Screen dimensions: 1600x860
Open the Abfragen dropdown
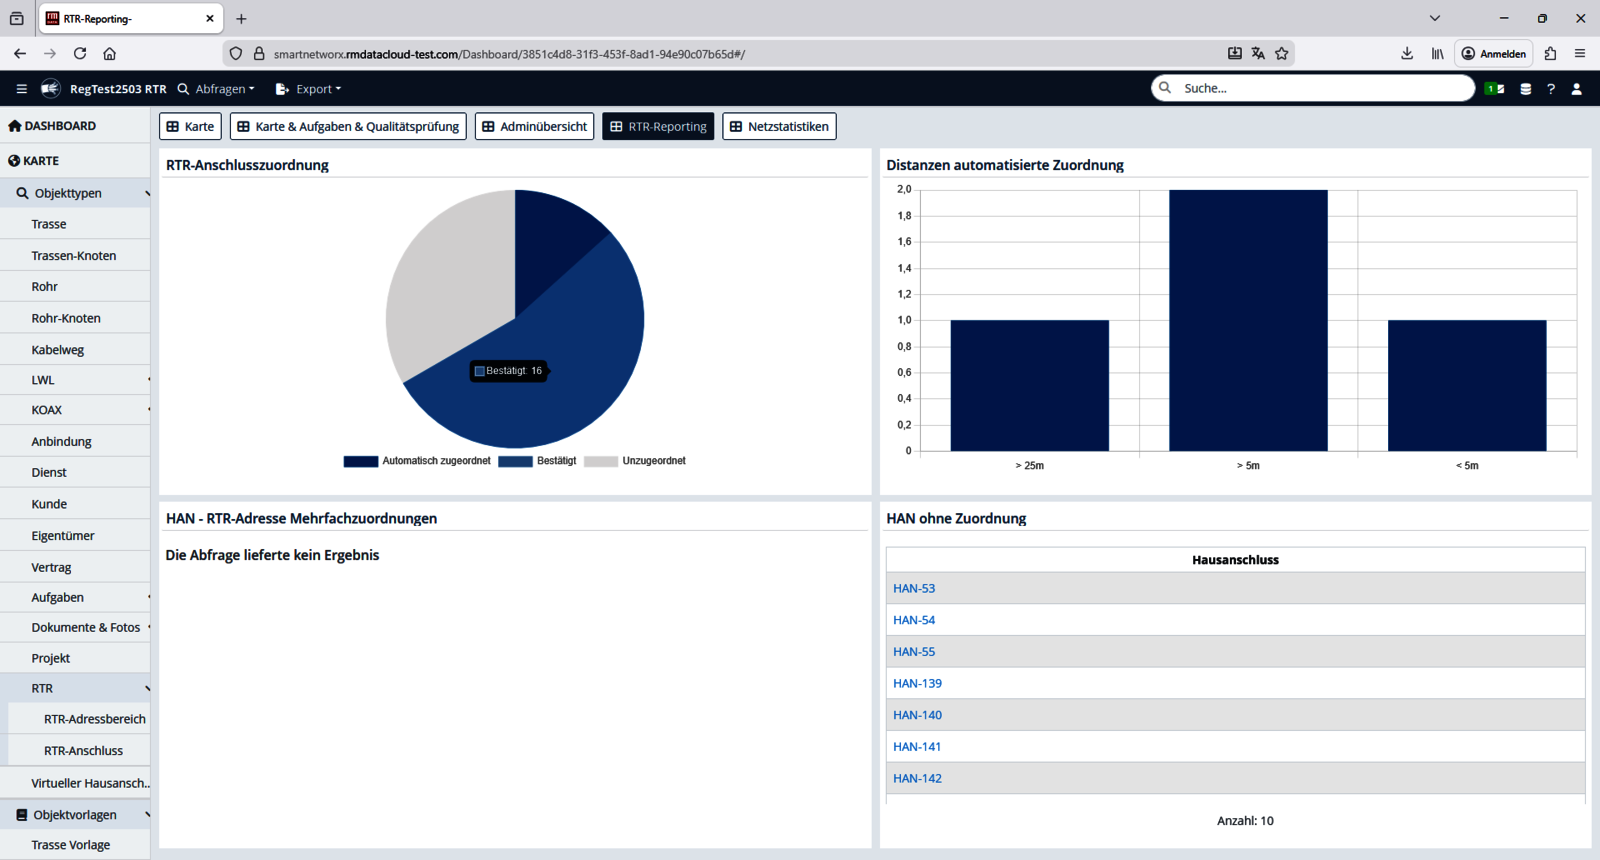(216, 89)
